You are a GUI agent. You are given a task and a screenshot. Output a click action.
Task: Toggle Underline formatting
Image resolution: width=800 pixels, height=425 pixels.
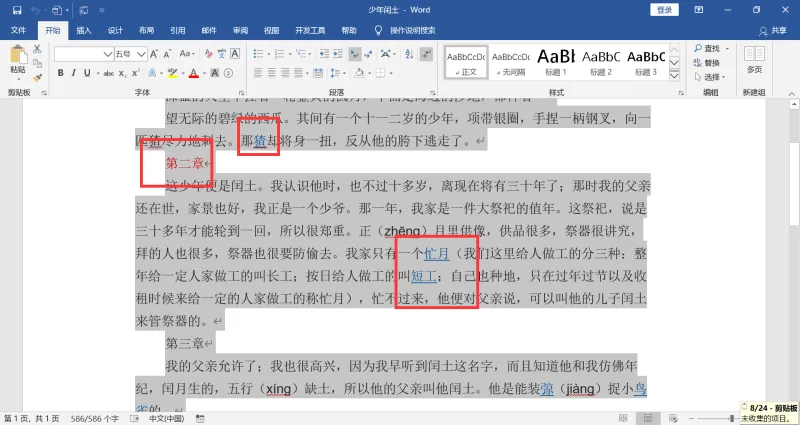87,73
